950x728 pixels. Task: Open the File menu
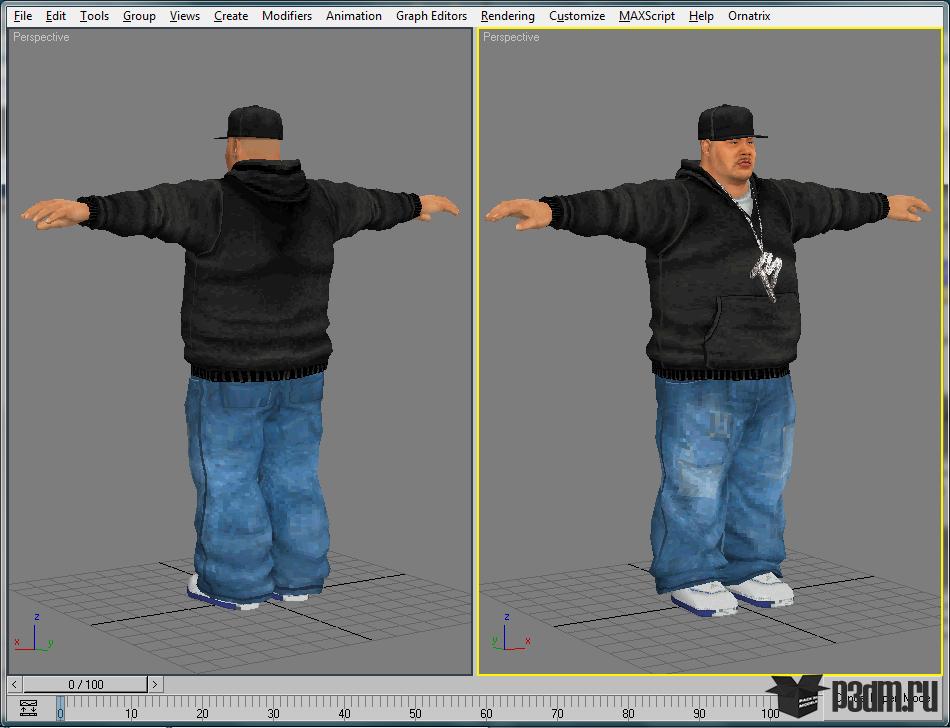23,16
